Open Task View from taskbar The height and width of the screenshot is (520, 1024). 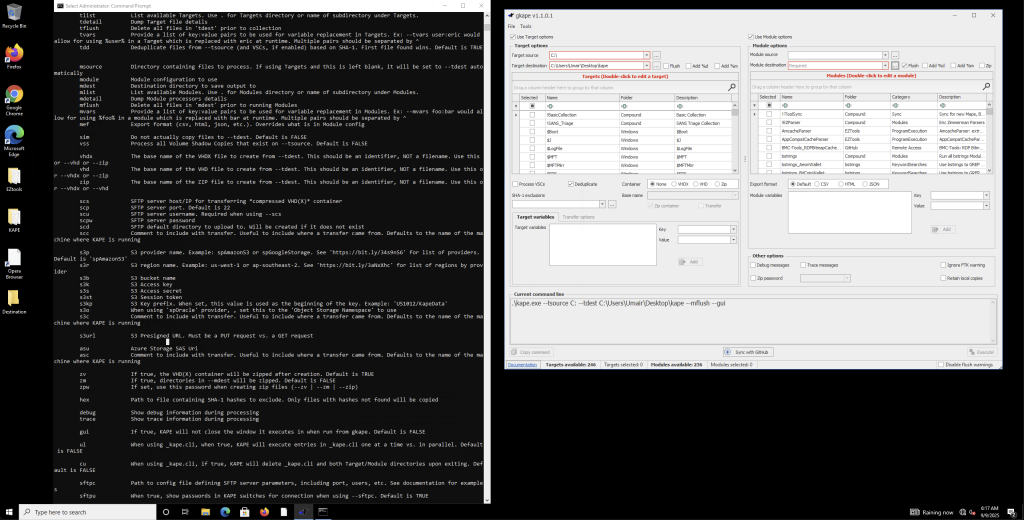click(185, 512)
